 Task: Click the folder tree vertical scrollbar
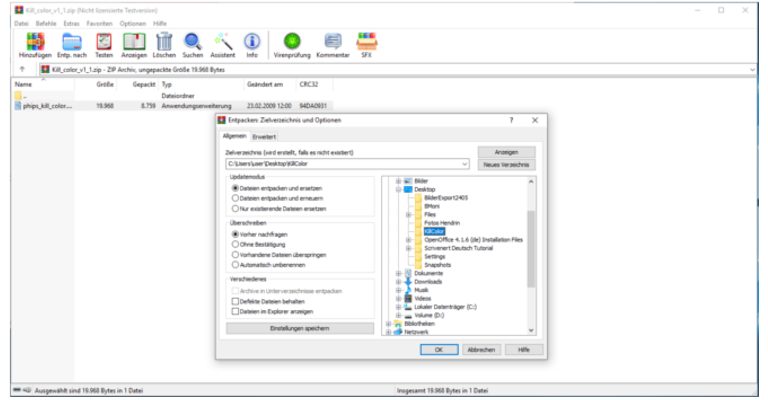click(531, 250)
